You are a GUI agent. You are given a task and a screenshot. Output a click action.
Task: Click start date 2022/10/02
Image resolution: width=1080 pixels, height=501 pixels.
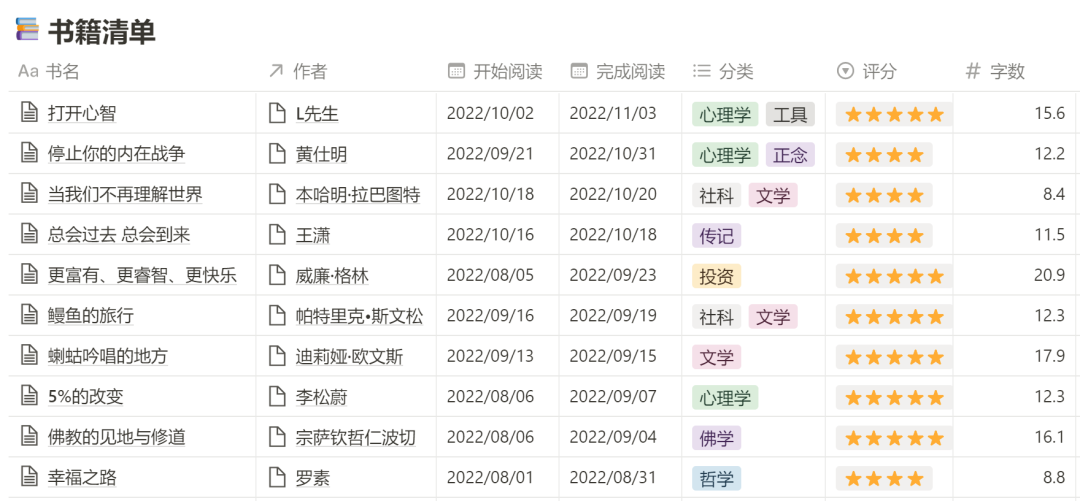[490, 114]
